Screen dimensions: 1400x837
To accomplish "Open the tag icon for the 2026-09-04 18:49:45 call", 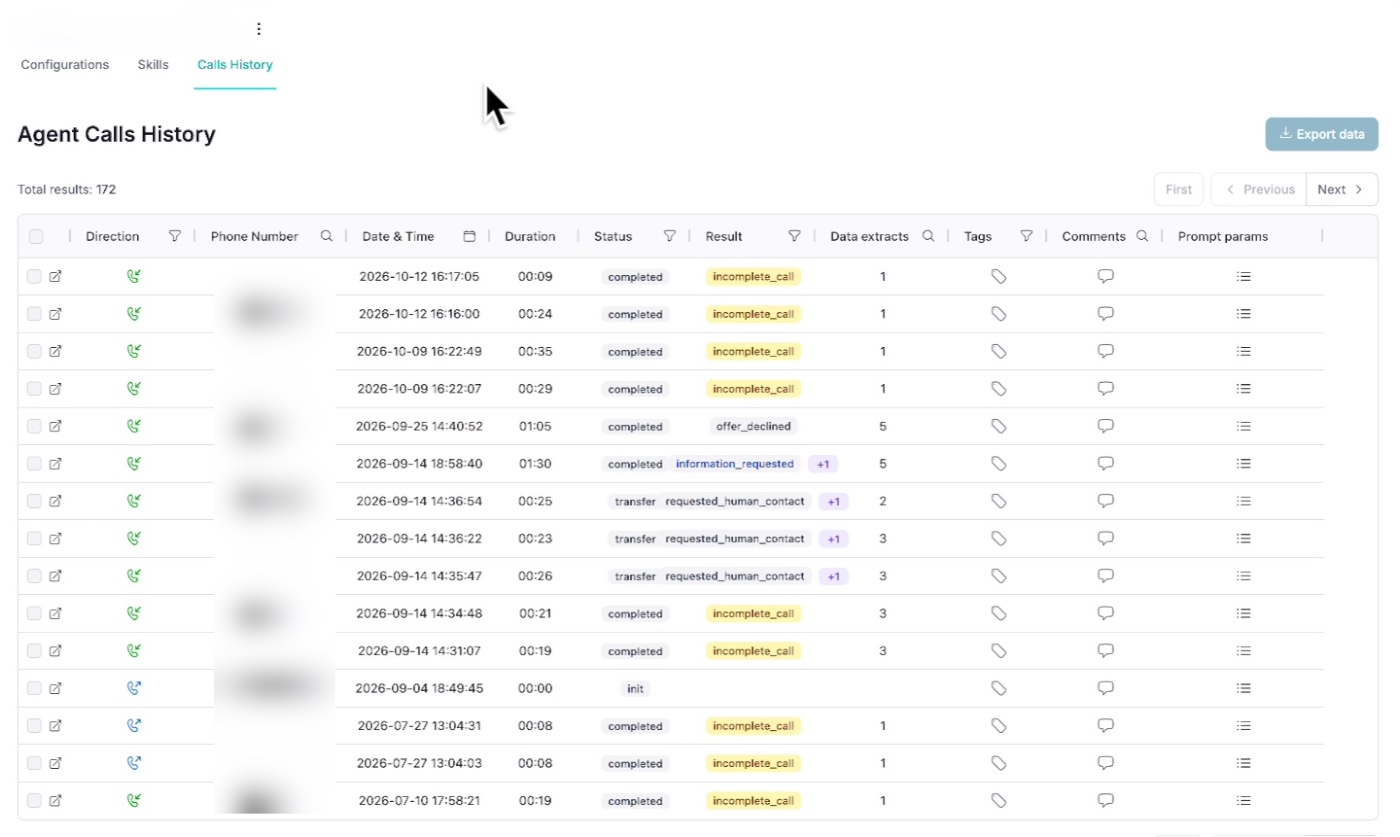I will (x=998, y=688).
